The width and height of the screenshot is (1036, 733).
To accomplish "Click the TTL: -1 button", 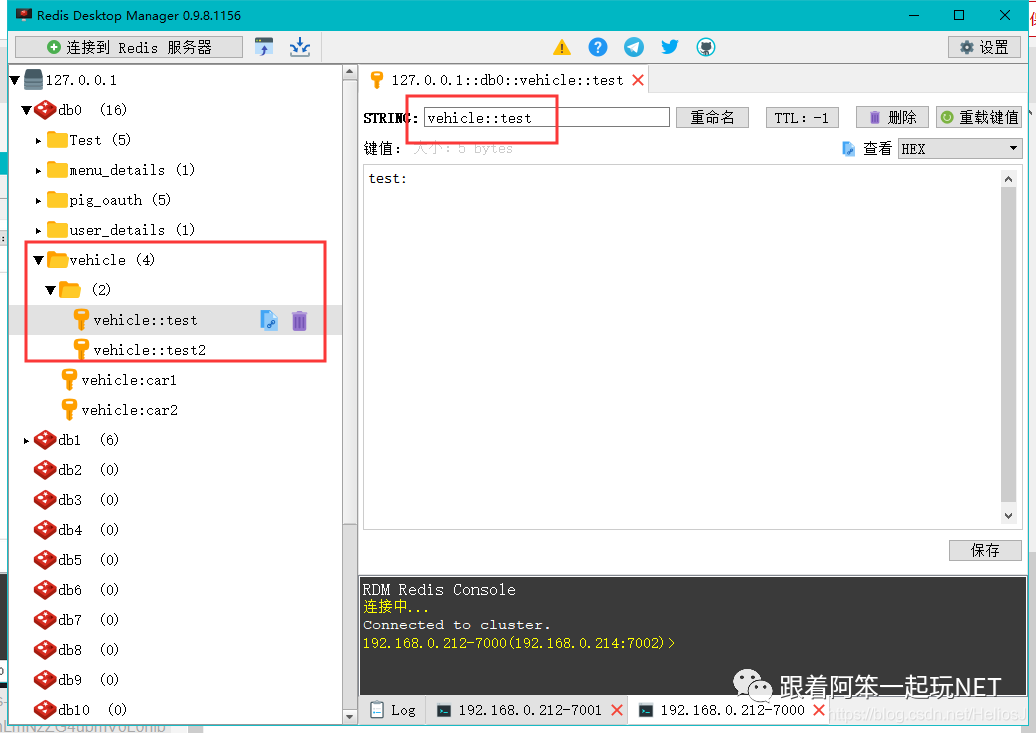I will click(802, 118).
